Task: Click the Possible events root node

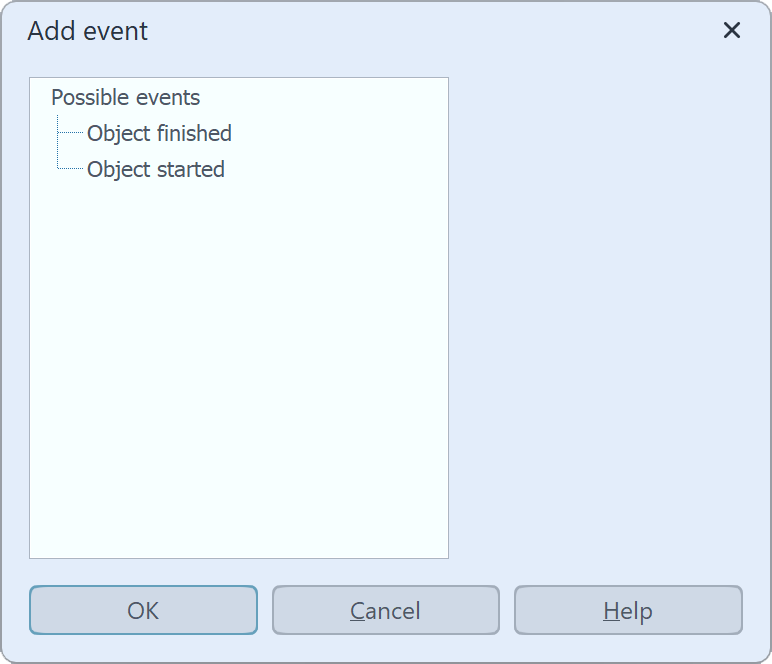Action: tap(125, 98)
